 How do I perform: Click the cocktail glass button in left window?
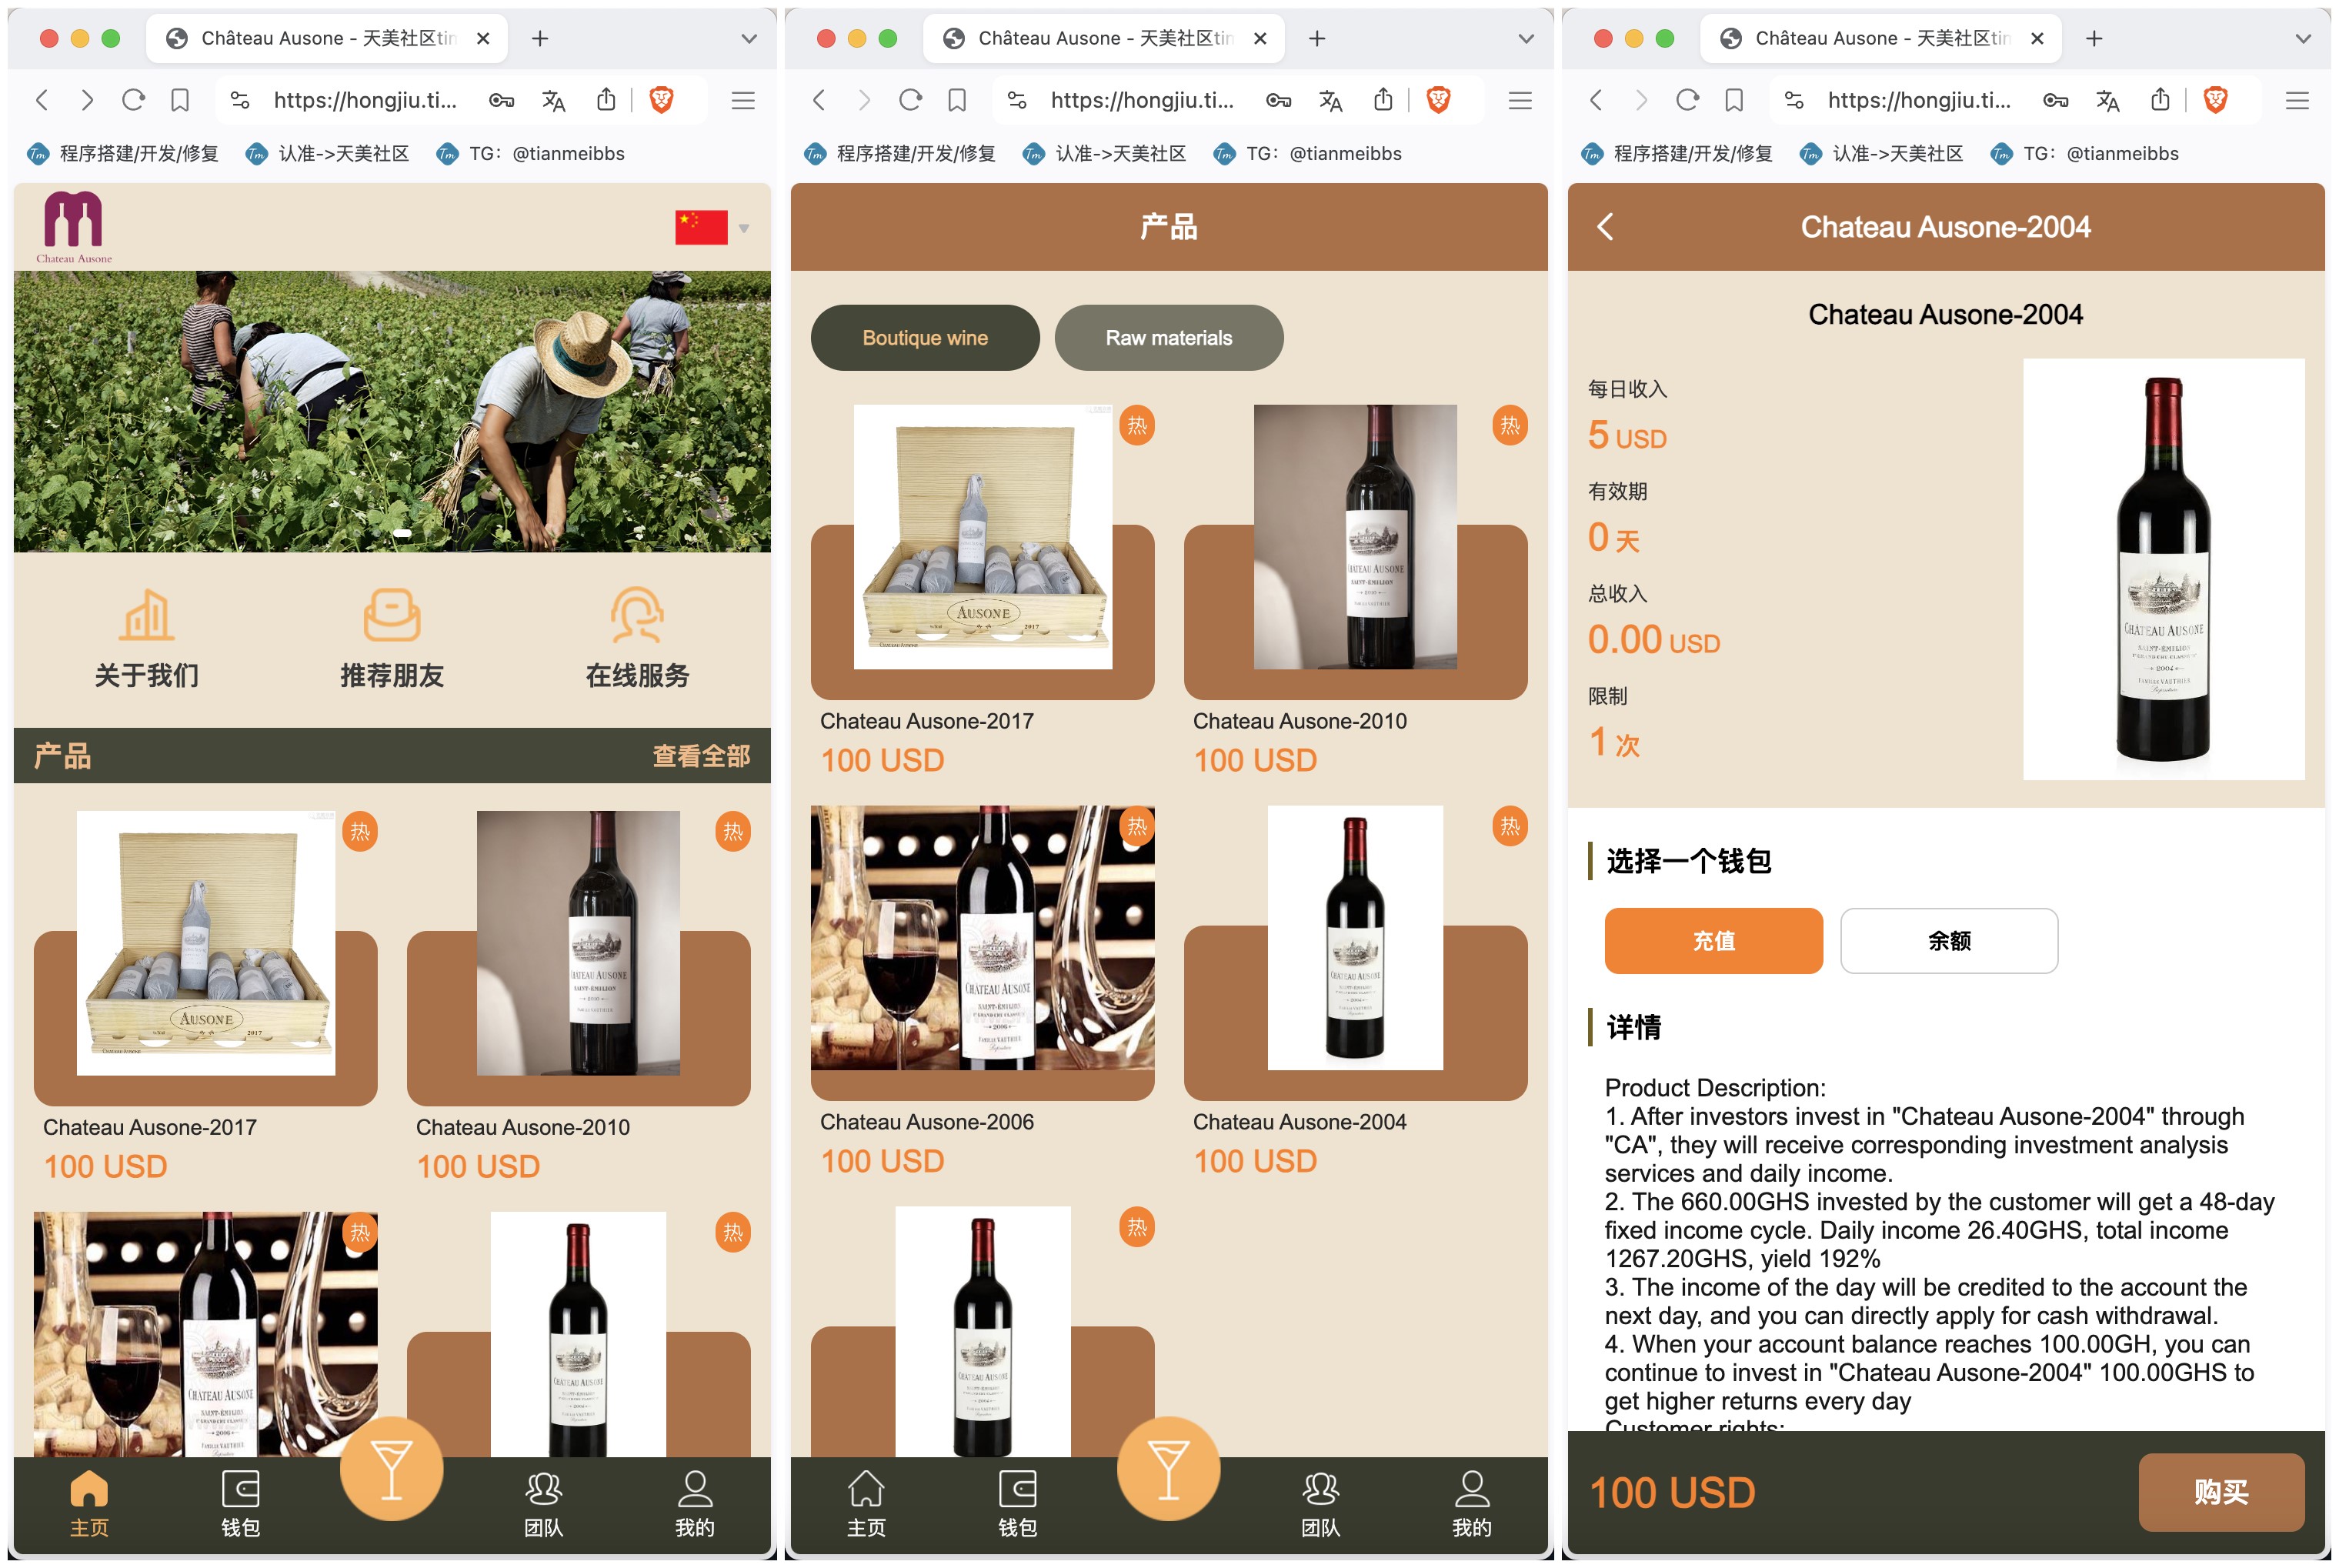tap(391, 1469)
